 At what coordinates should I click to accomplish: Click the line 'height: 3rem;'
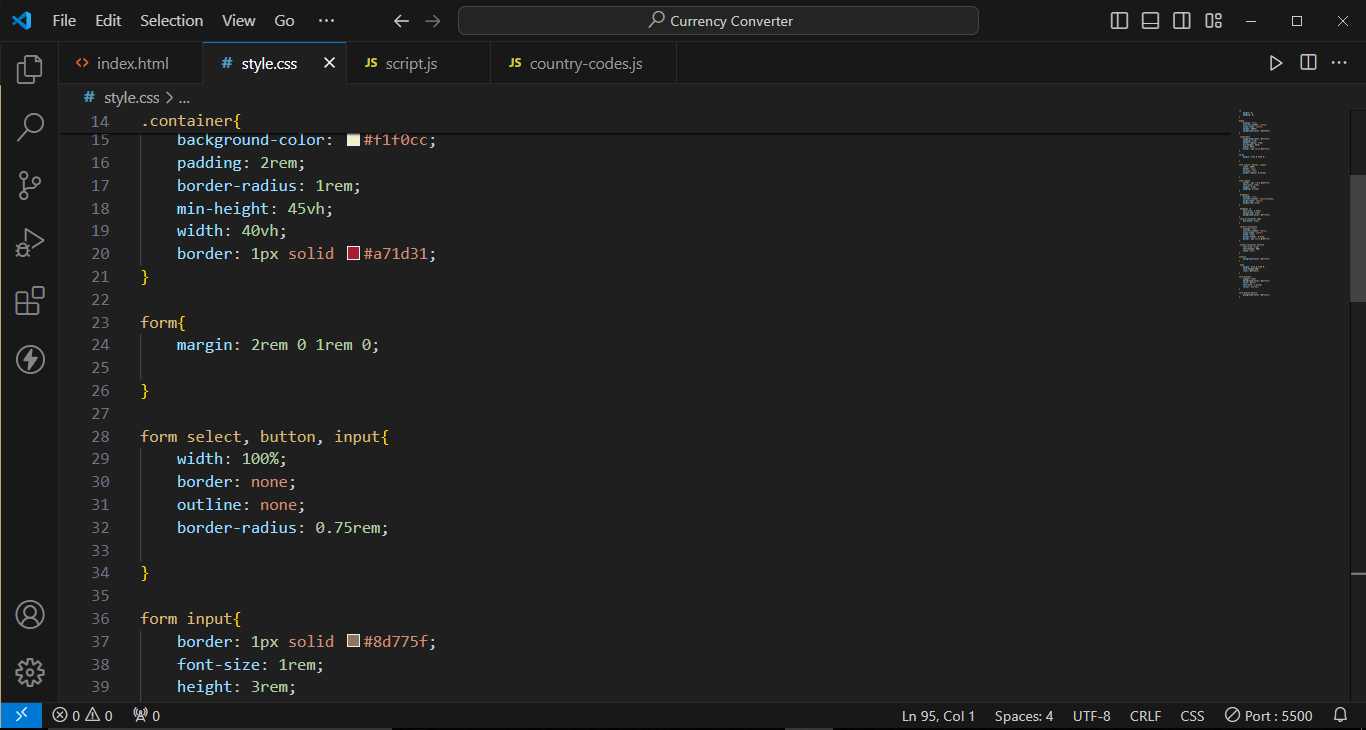tap(237, 687)
